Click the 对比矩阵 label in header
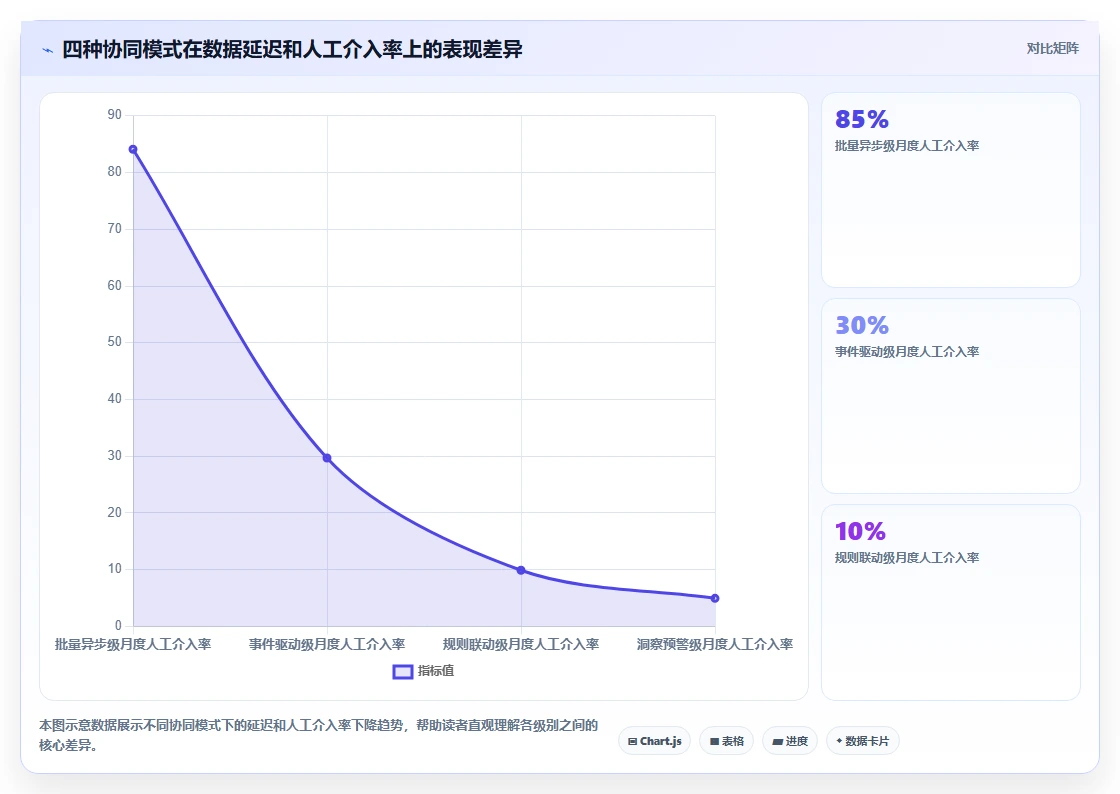Viewport: 1120px width, 794px height. point(1052,49)
